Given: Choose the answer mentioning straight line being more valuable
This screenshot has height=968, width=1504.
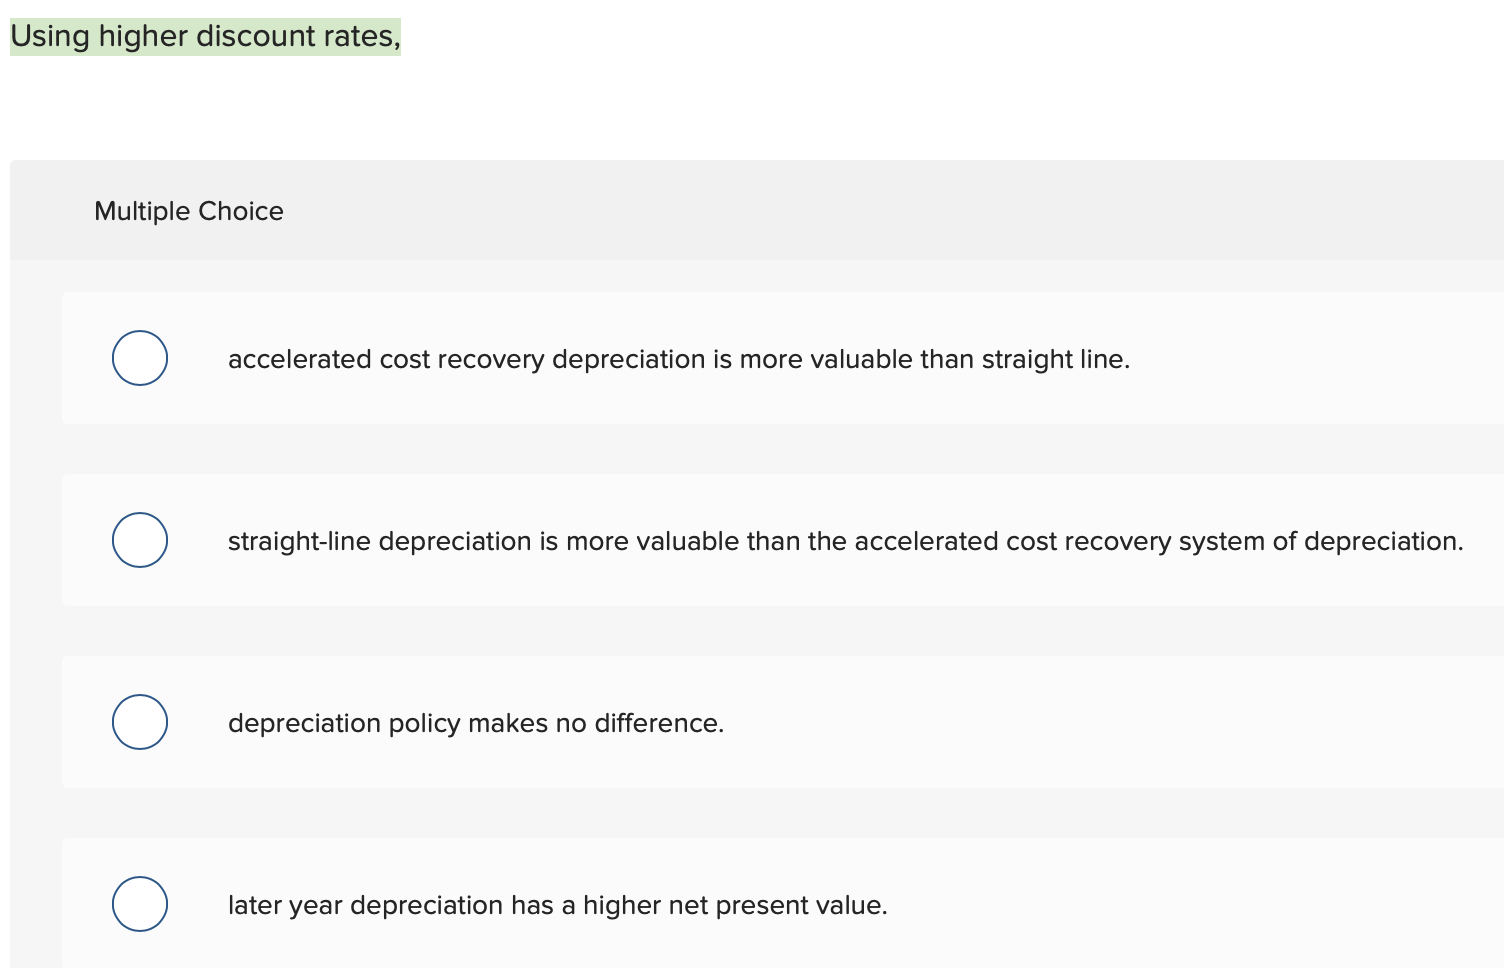Looking at the screenshot, I should coord(846,541).
